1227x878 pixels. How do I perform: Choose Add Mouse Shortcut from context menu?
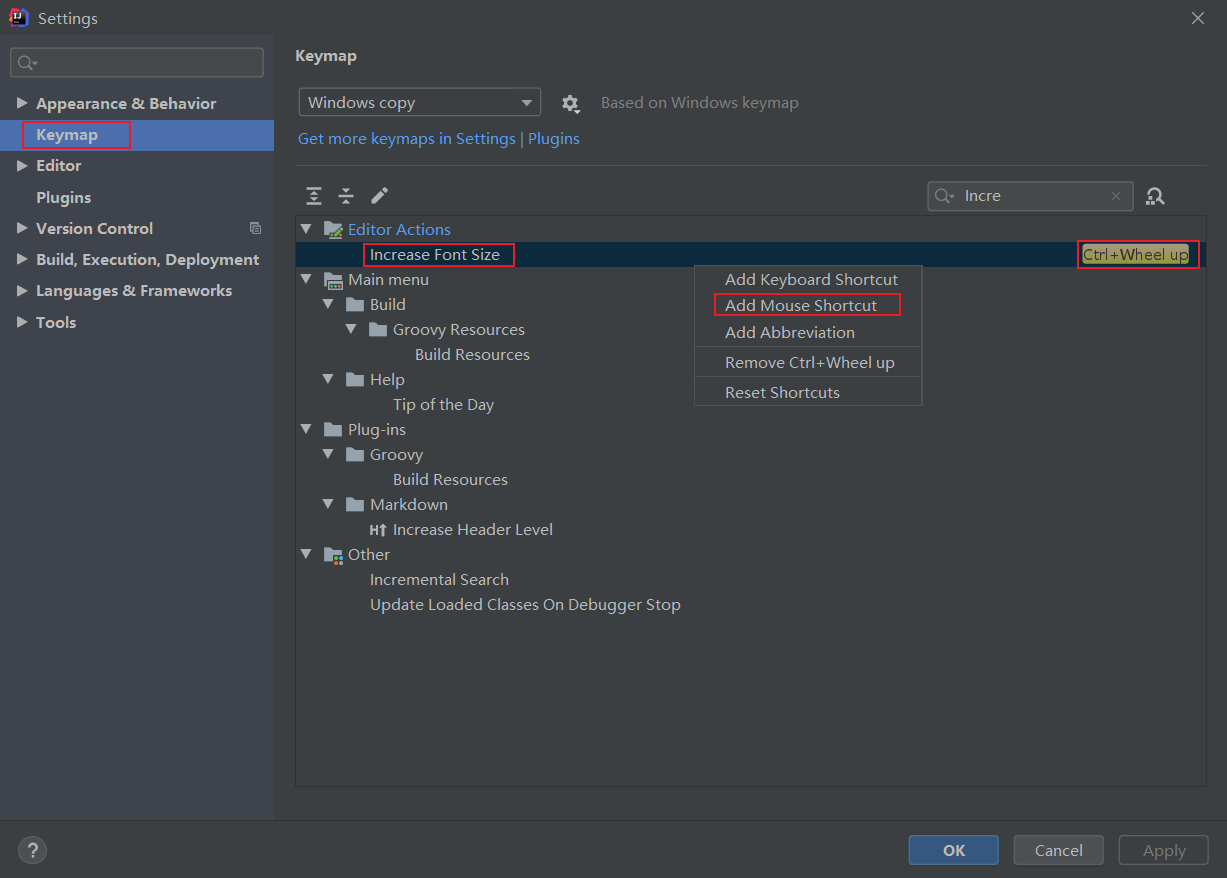tap(808, 305)
